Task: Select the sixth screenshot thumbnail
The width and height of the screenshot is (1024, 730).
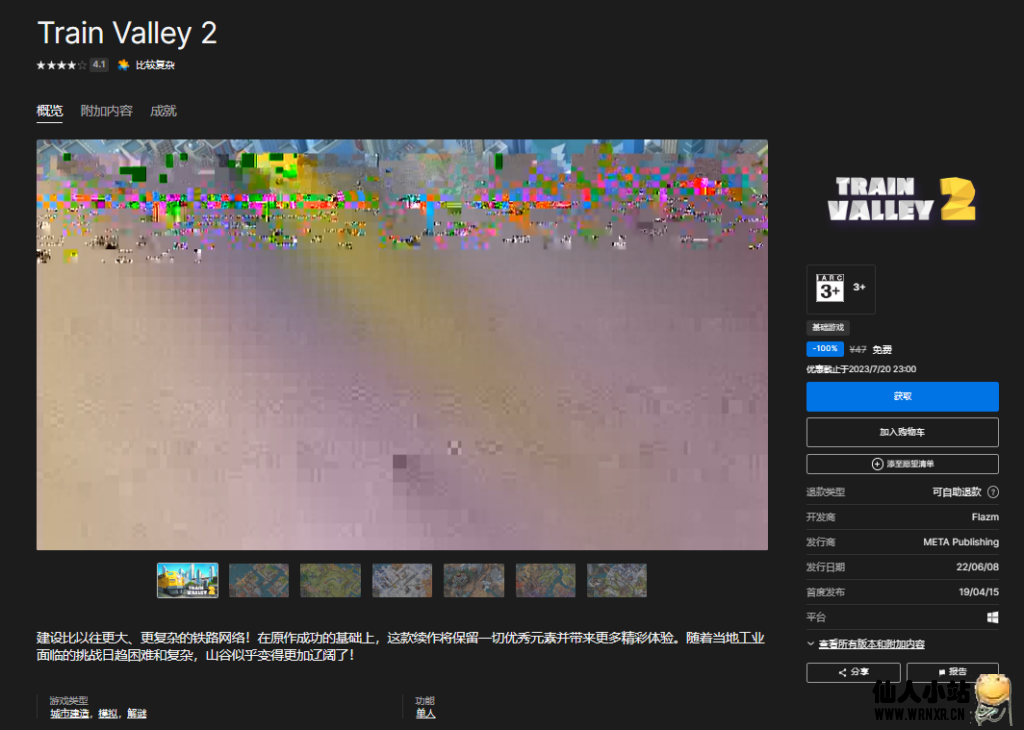Action: coord(545,580)
